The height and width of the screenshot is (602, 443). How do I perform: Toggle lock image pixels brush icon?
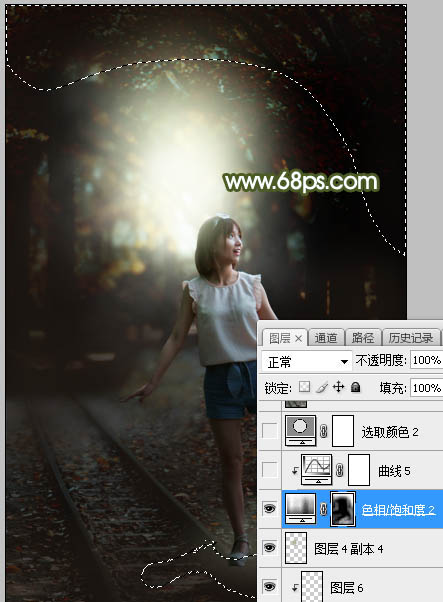tap(322, 387)
